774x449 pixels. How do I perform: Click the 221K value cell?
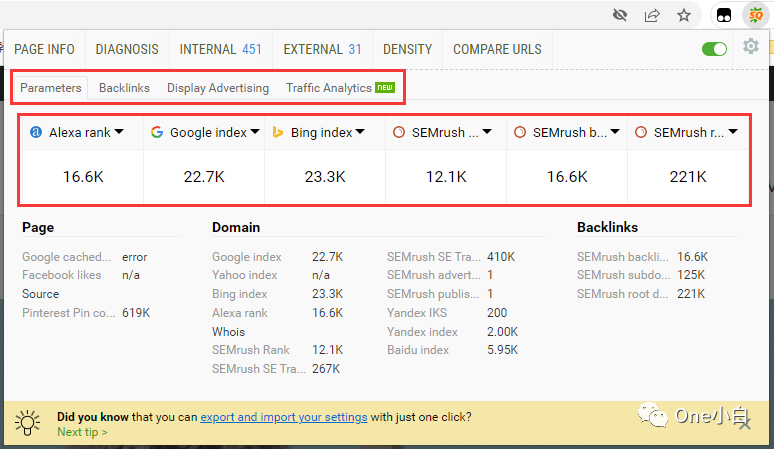688,177
